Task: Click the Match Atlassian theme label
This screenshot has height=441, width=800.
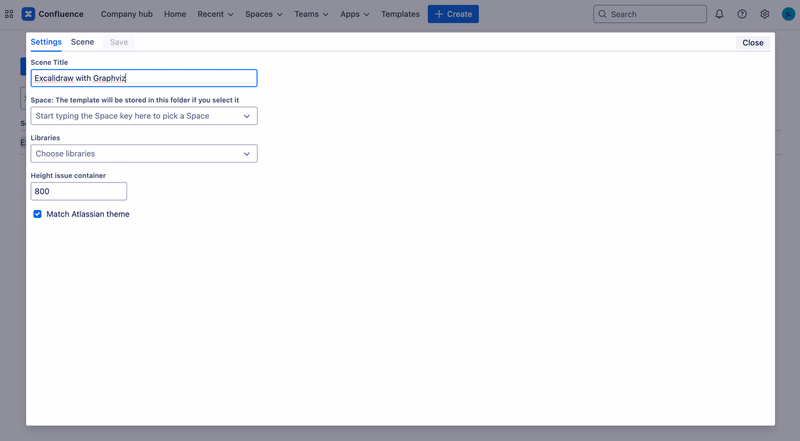Action: 88,214
